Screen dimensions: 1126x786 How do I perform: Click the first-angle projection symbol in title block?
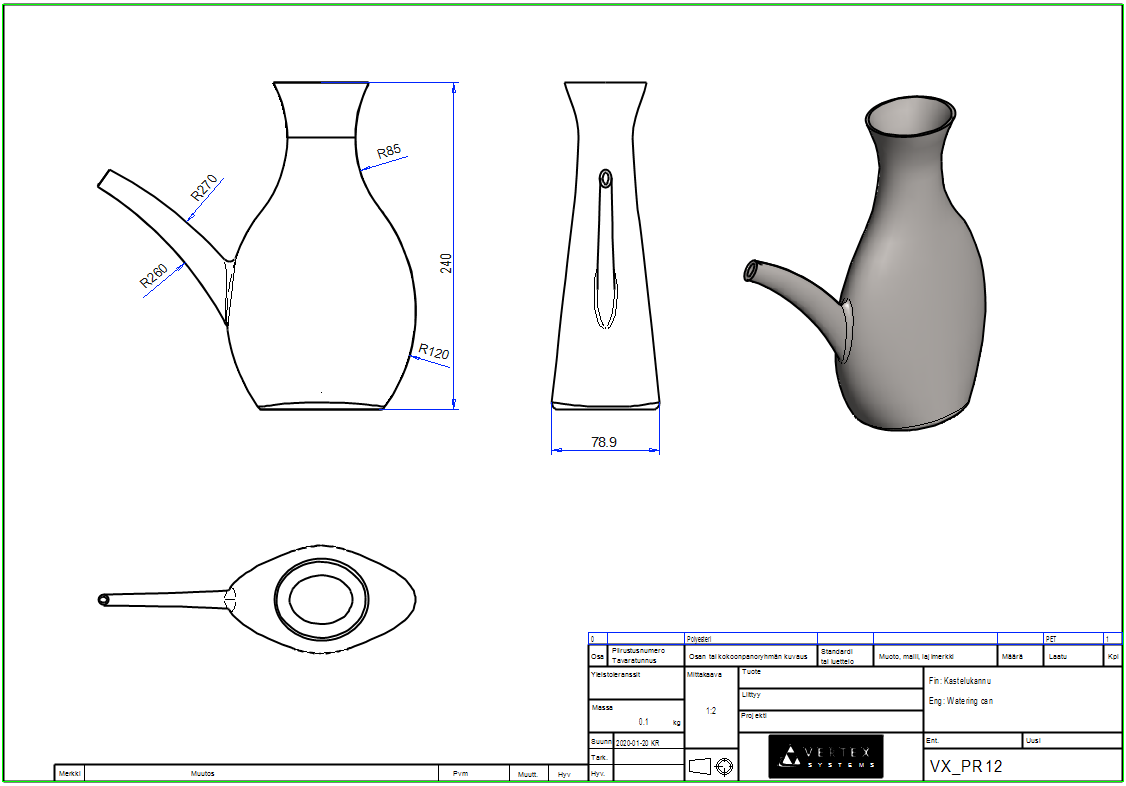tap(712, 766)
